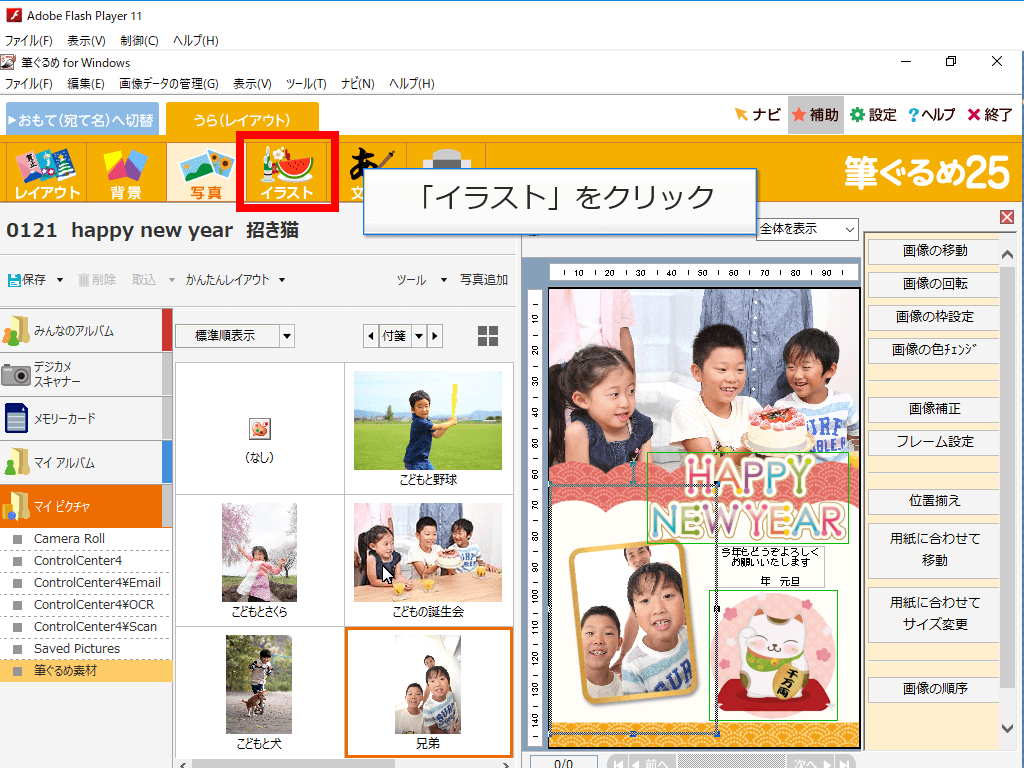
Task: Open the 写真 photo tool
Action: coord(206,171)
